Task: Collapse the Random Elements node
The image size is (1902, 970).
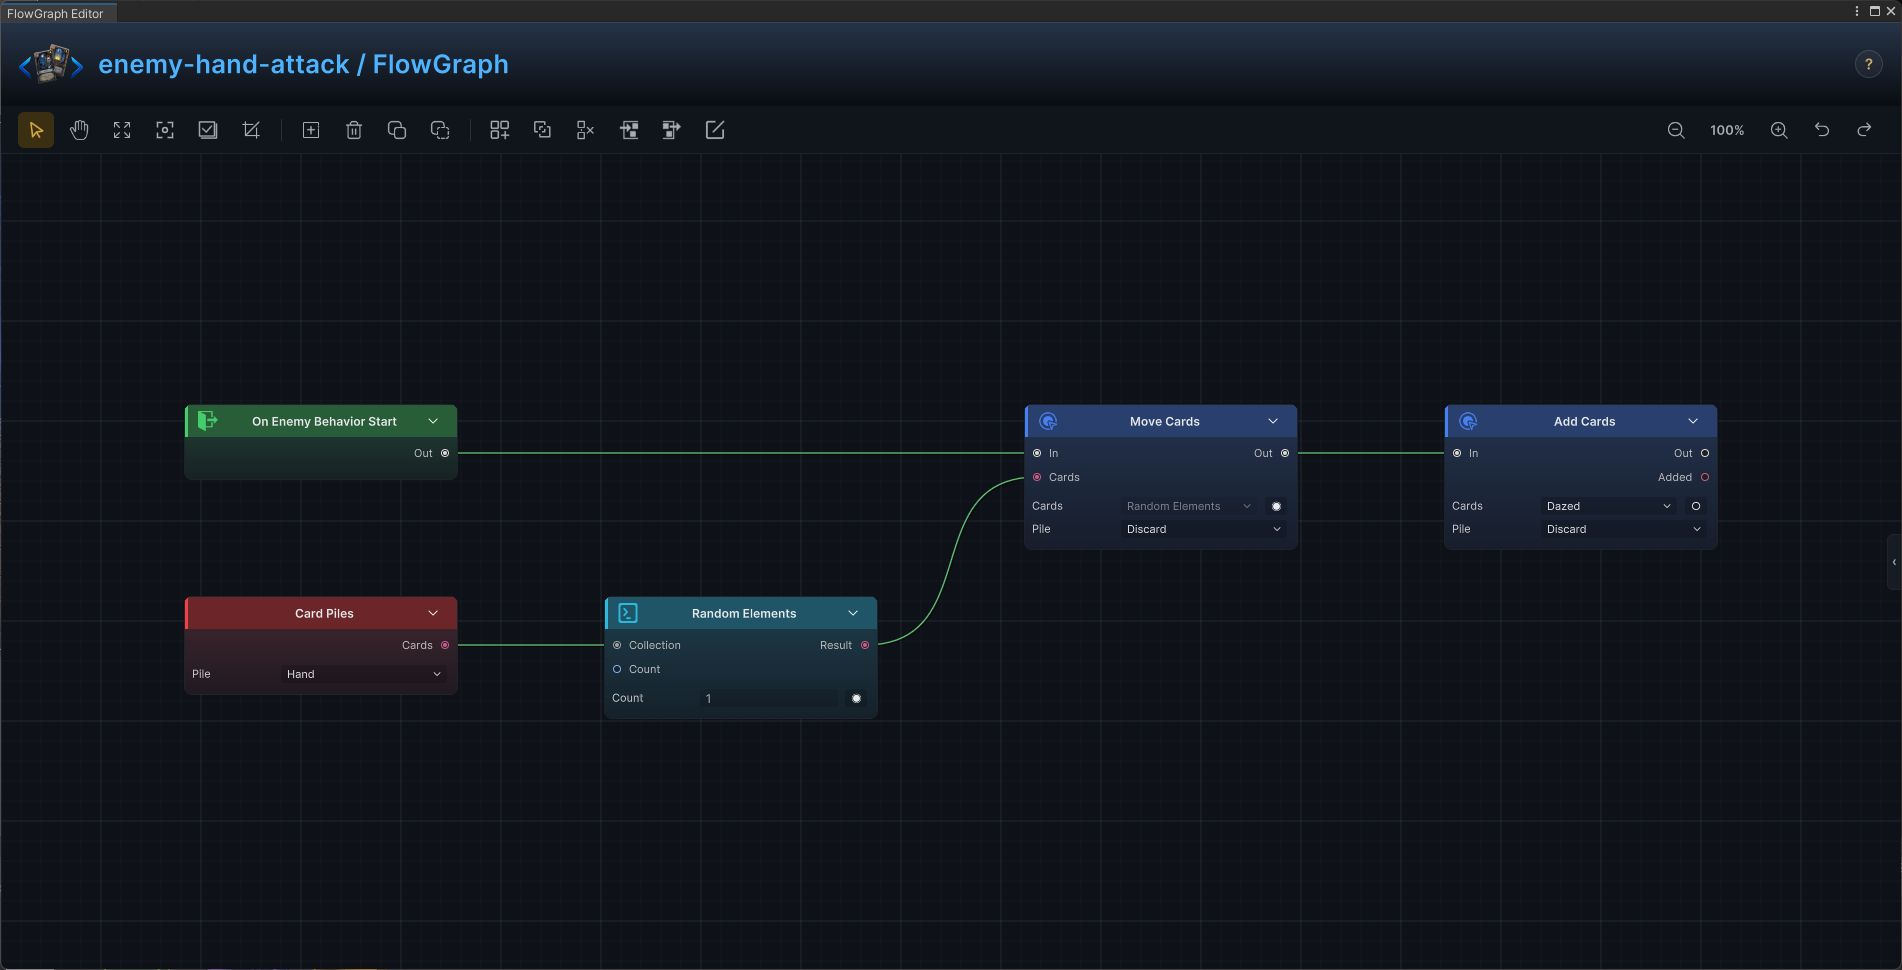Action: tap(853, 613)
